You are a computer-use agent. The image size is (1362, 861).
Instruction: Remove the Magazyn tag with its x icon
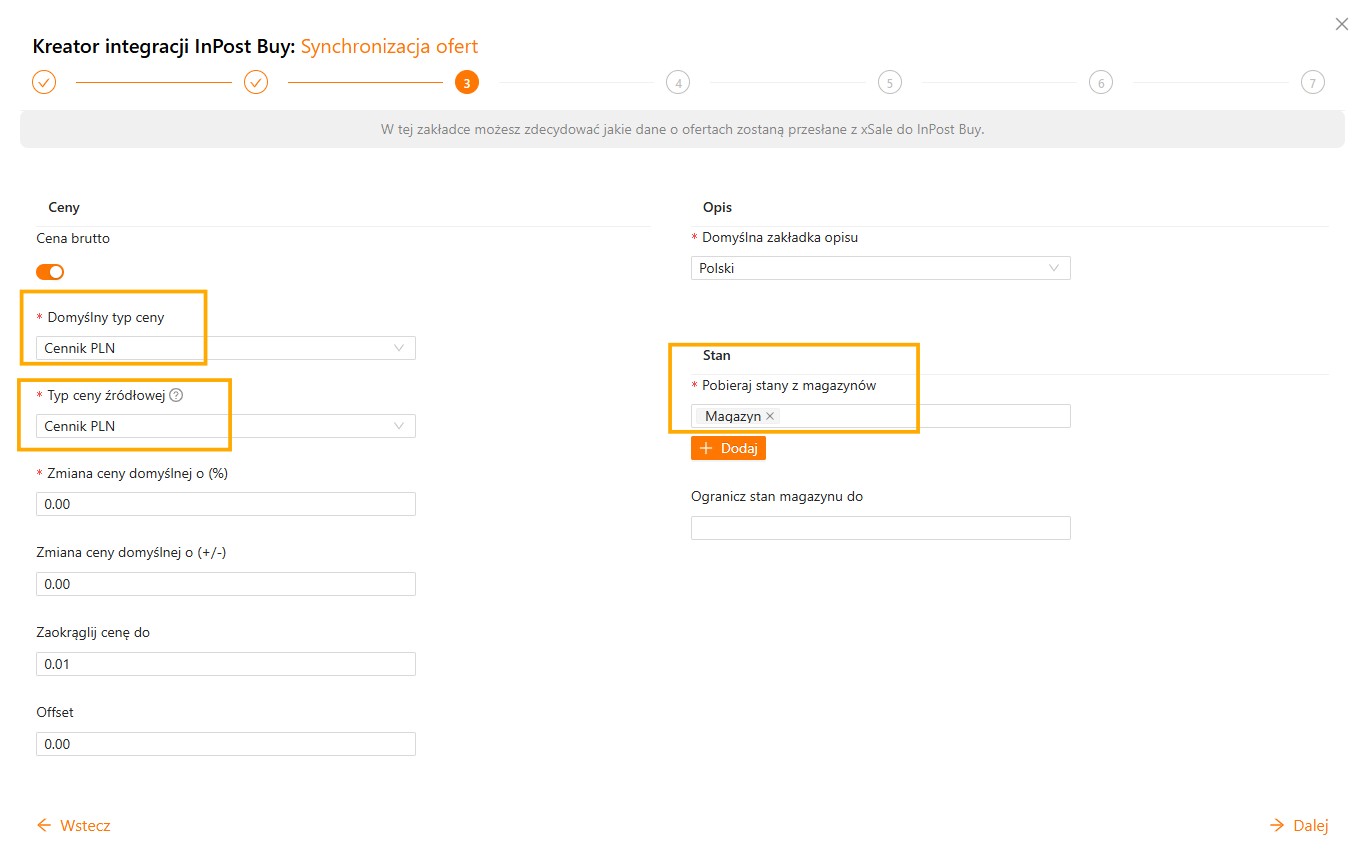(x=770, y=416)
